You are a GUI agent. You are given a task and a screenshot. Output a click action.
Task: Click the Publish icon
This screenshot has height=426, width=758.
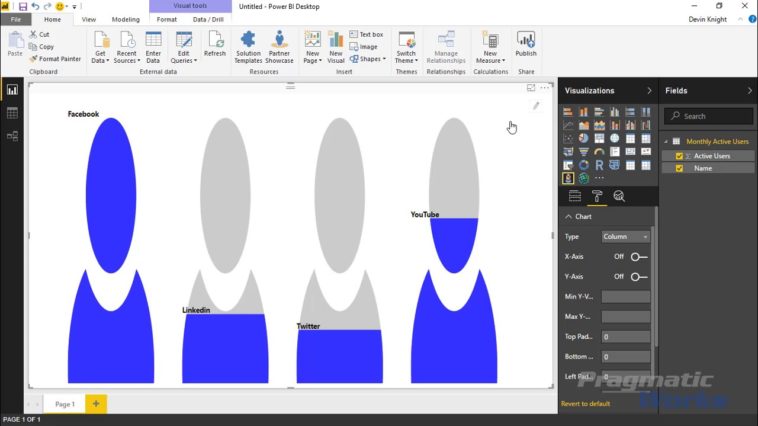pos(526,45)
